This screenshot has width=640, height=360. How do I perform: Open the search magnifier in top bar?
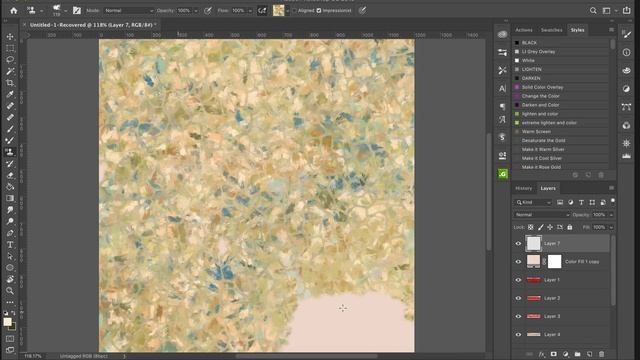tap(593, 11)
